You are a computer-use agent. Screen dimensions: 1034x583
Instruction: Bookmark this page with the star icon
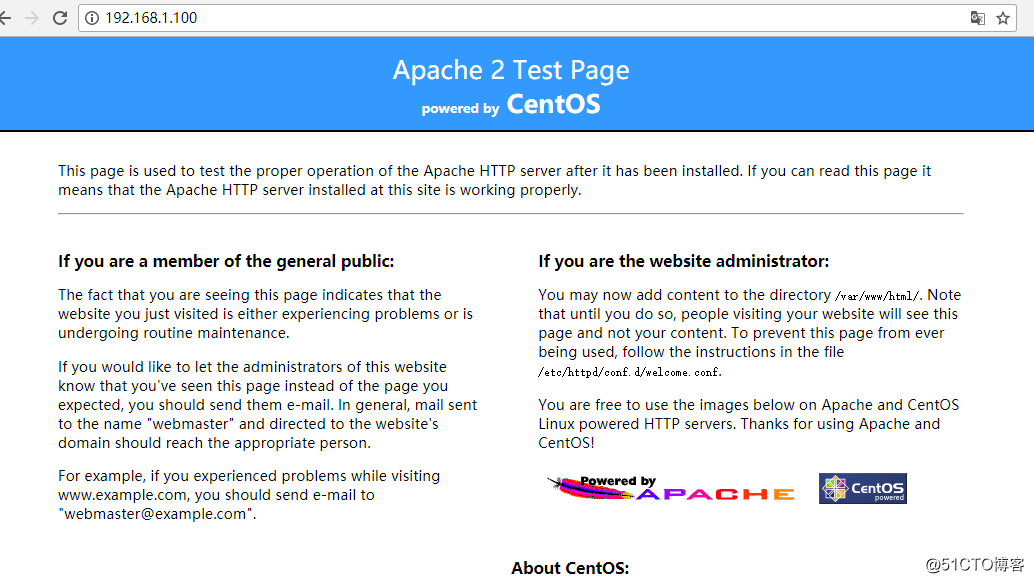click(1003, 18)
